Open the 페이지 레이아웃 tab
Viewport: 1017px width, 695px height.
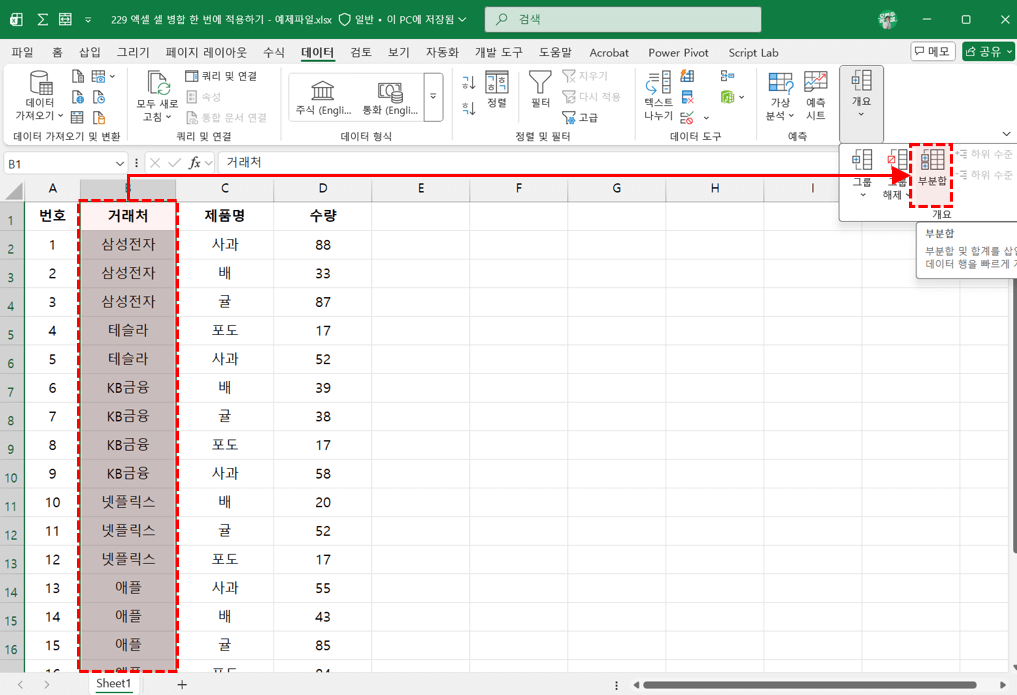coord(206,52)
